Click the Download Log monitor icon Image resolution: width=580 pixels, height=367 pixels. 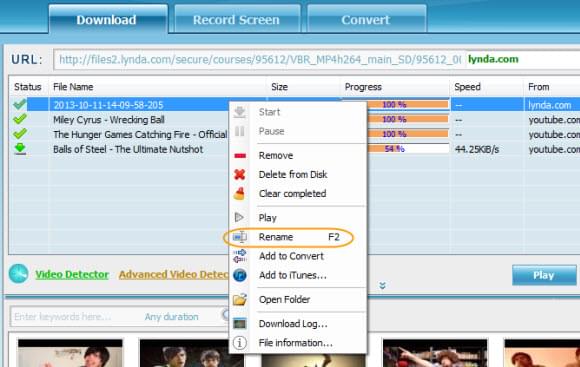coord(240,324)
